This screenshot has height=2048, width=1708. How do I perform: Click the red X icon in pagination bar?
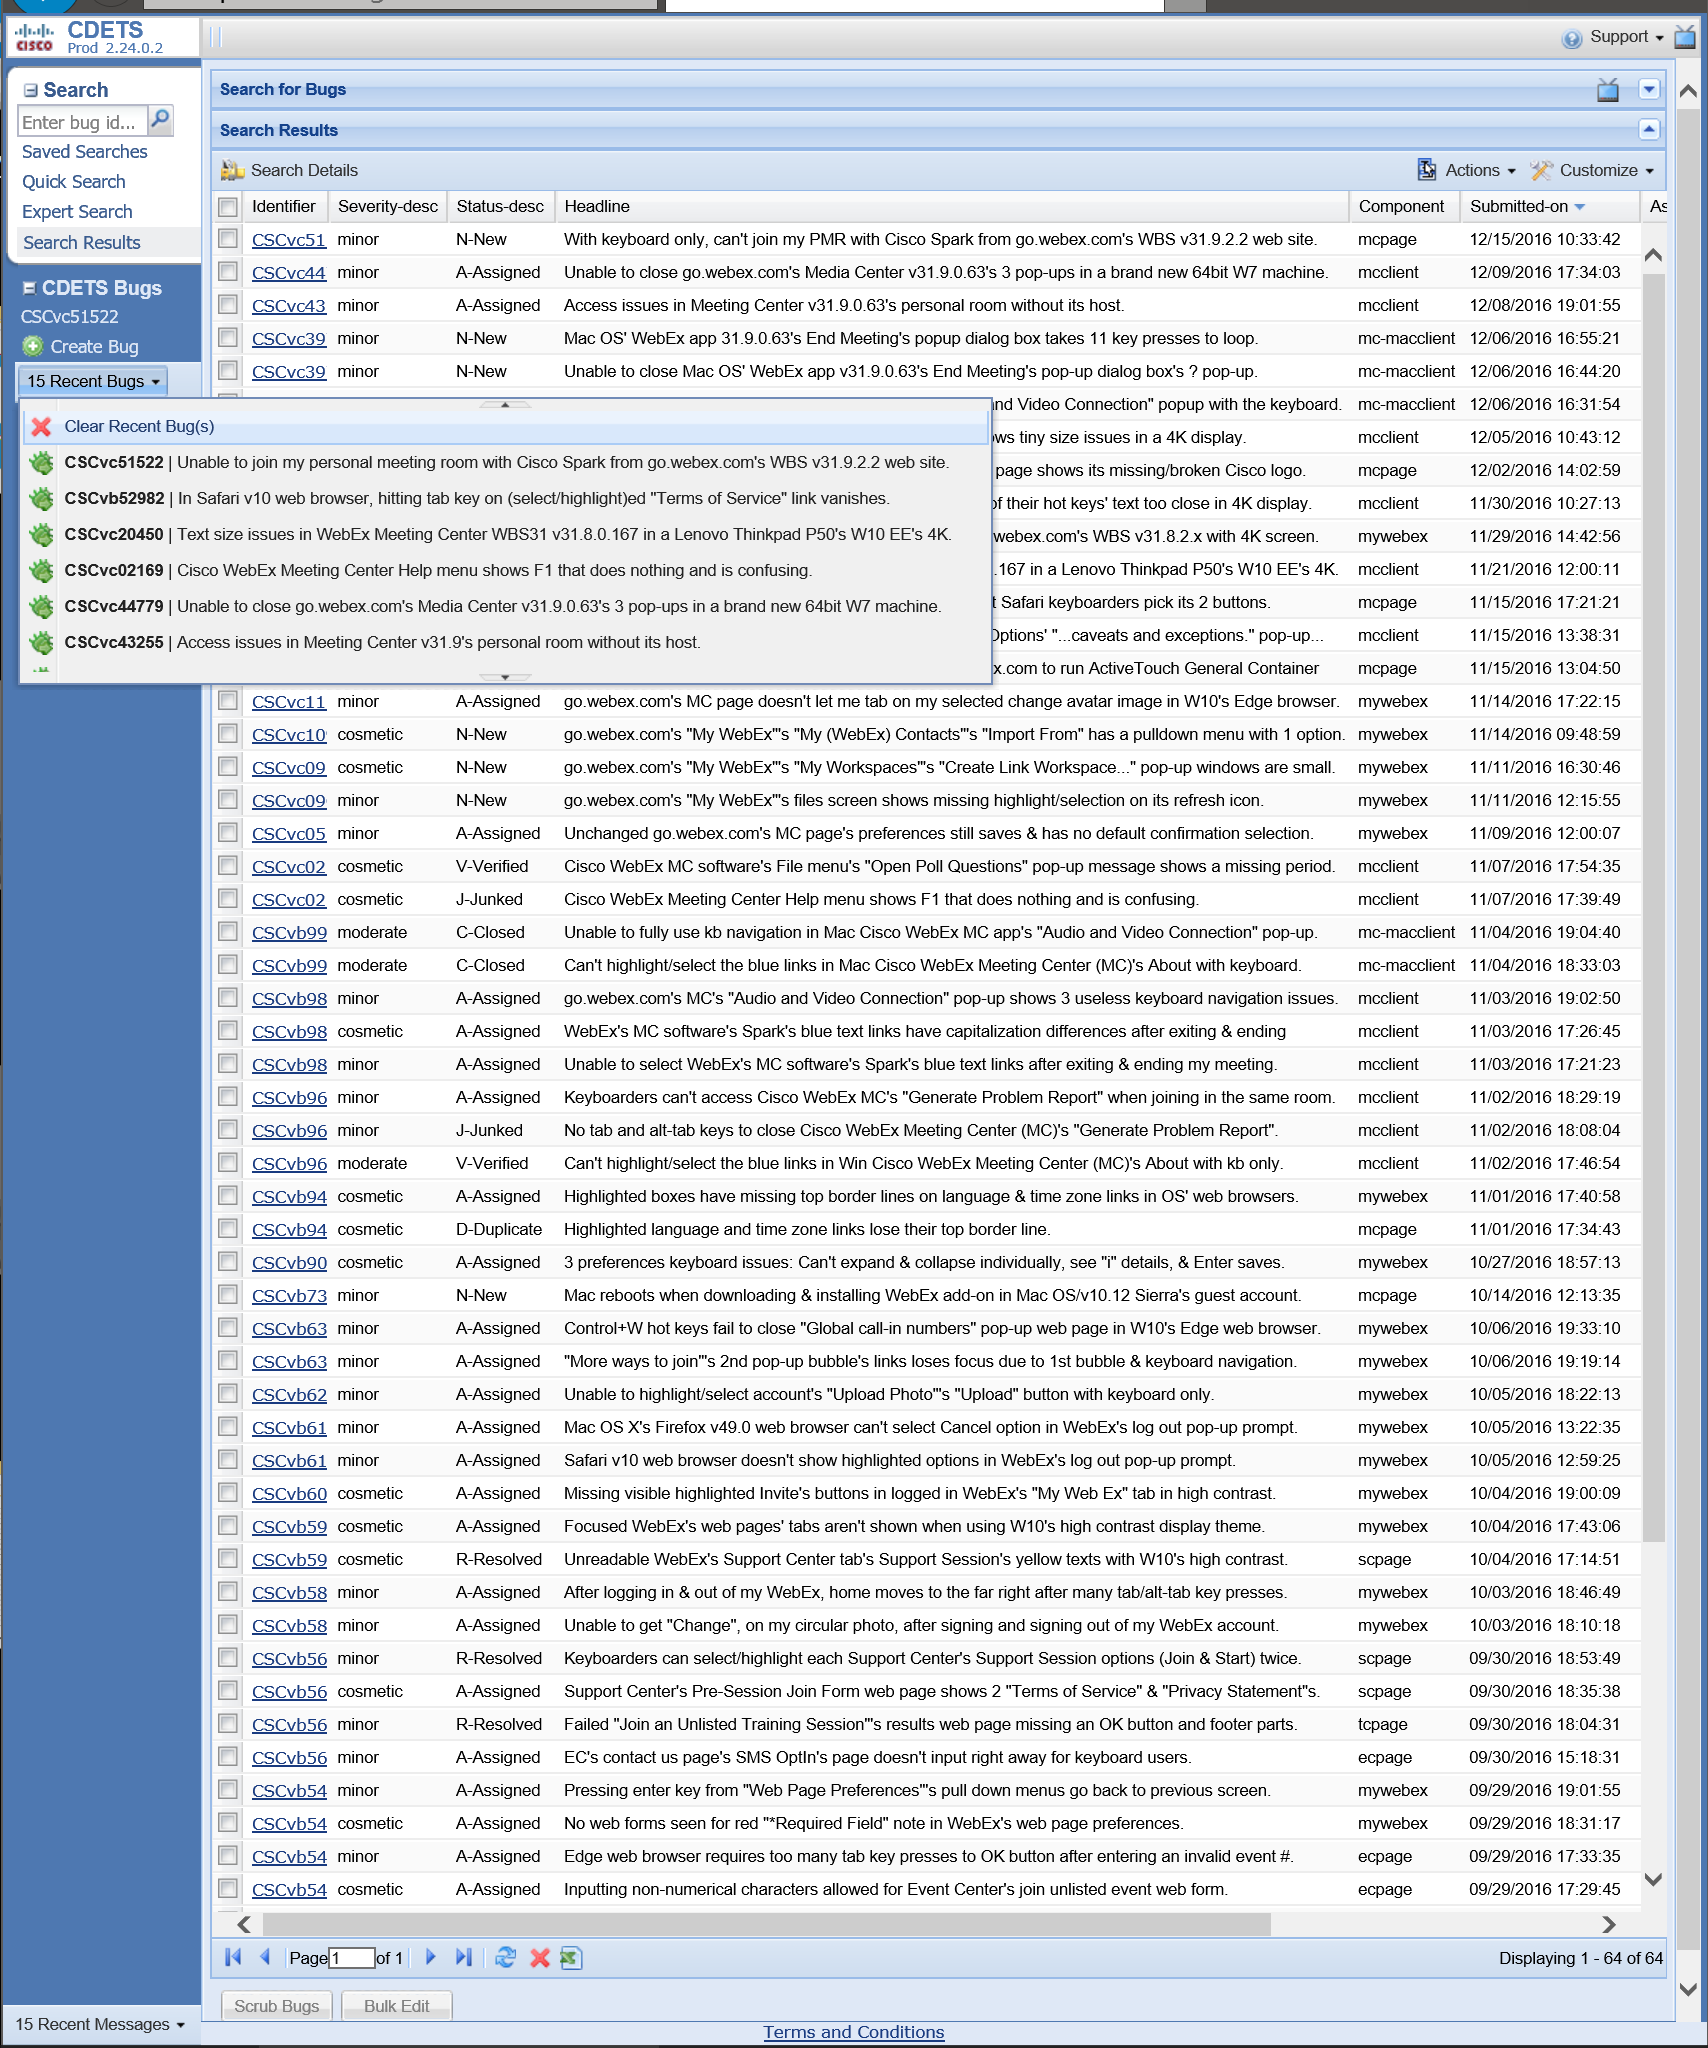click(540, 1958)
